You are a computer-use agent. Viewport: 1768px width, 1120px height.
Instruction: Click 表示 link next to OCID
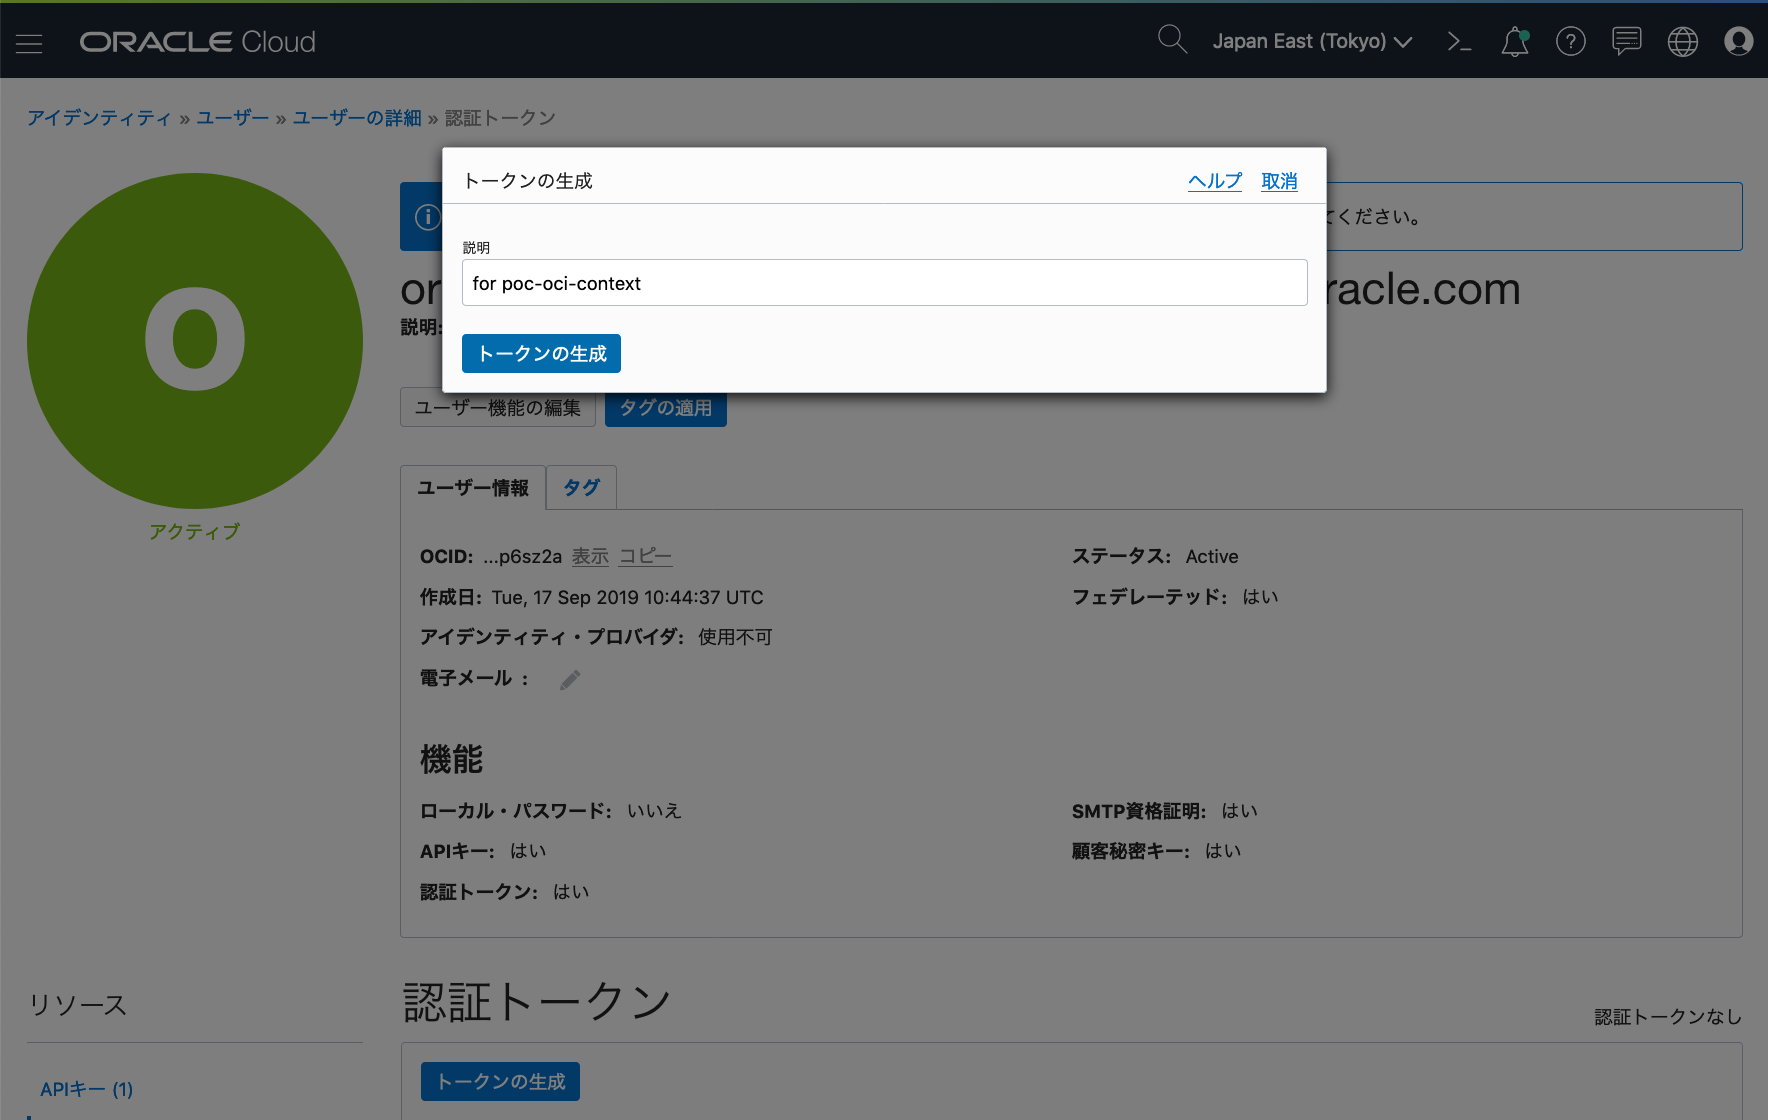tap(590, 556)
